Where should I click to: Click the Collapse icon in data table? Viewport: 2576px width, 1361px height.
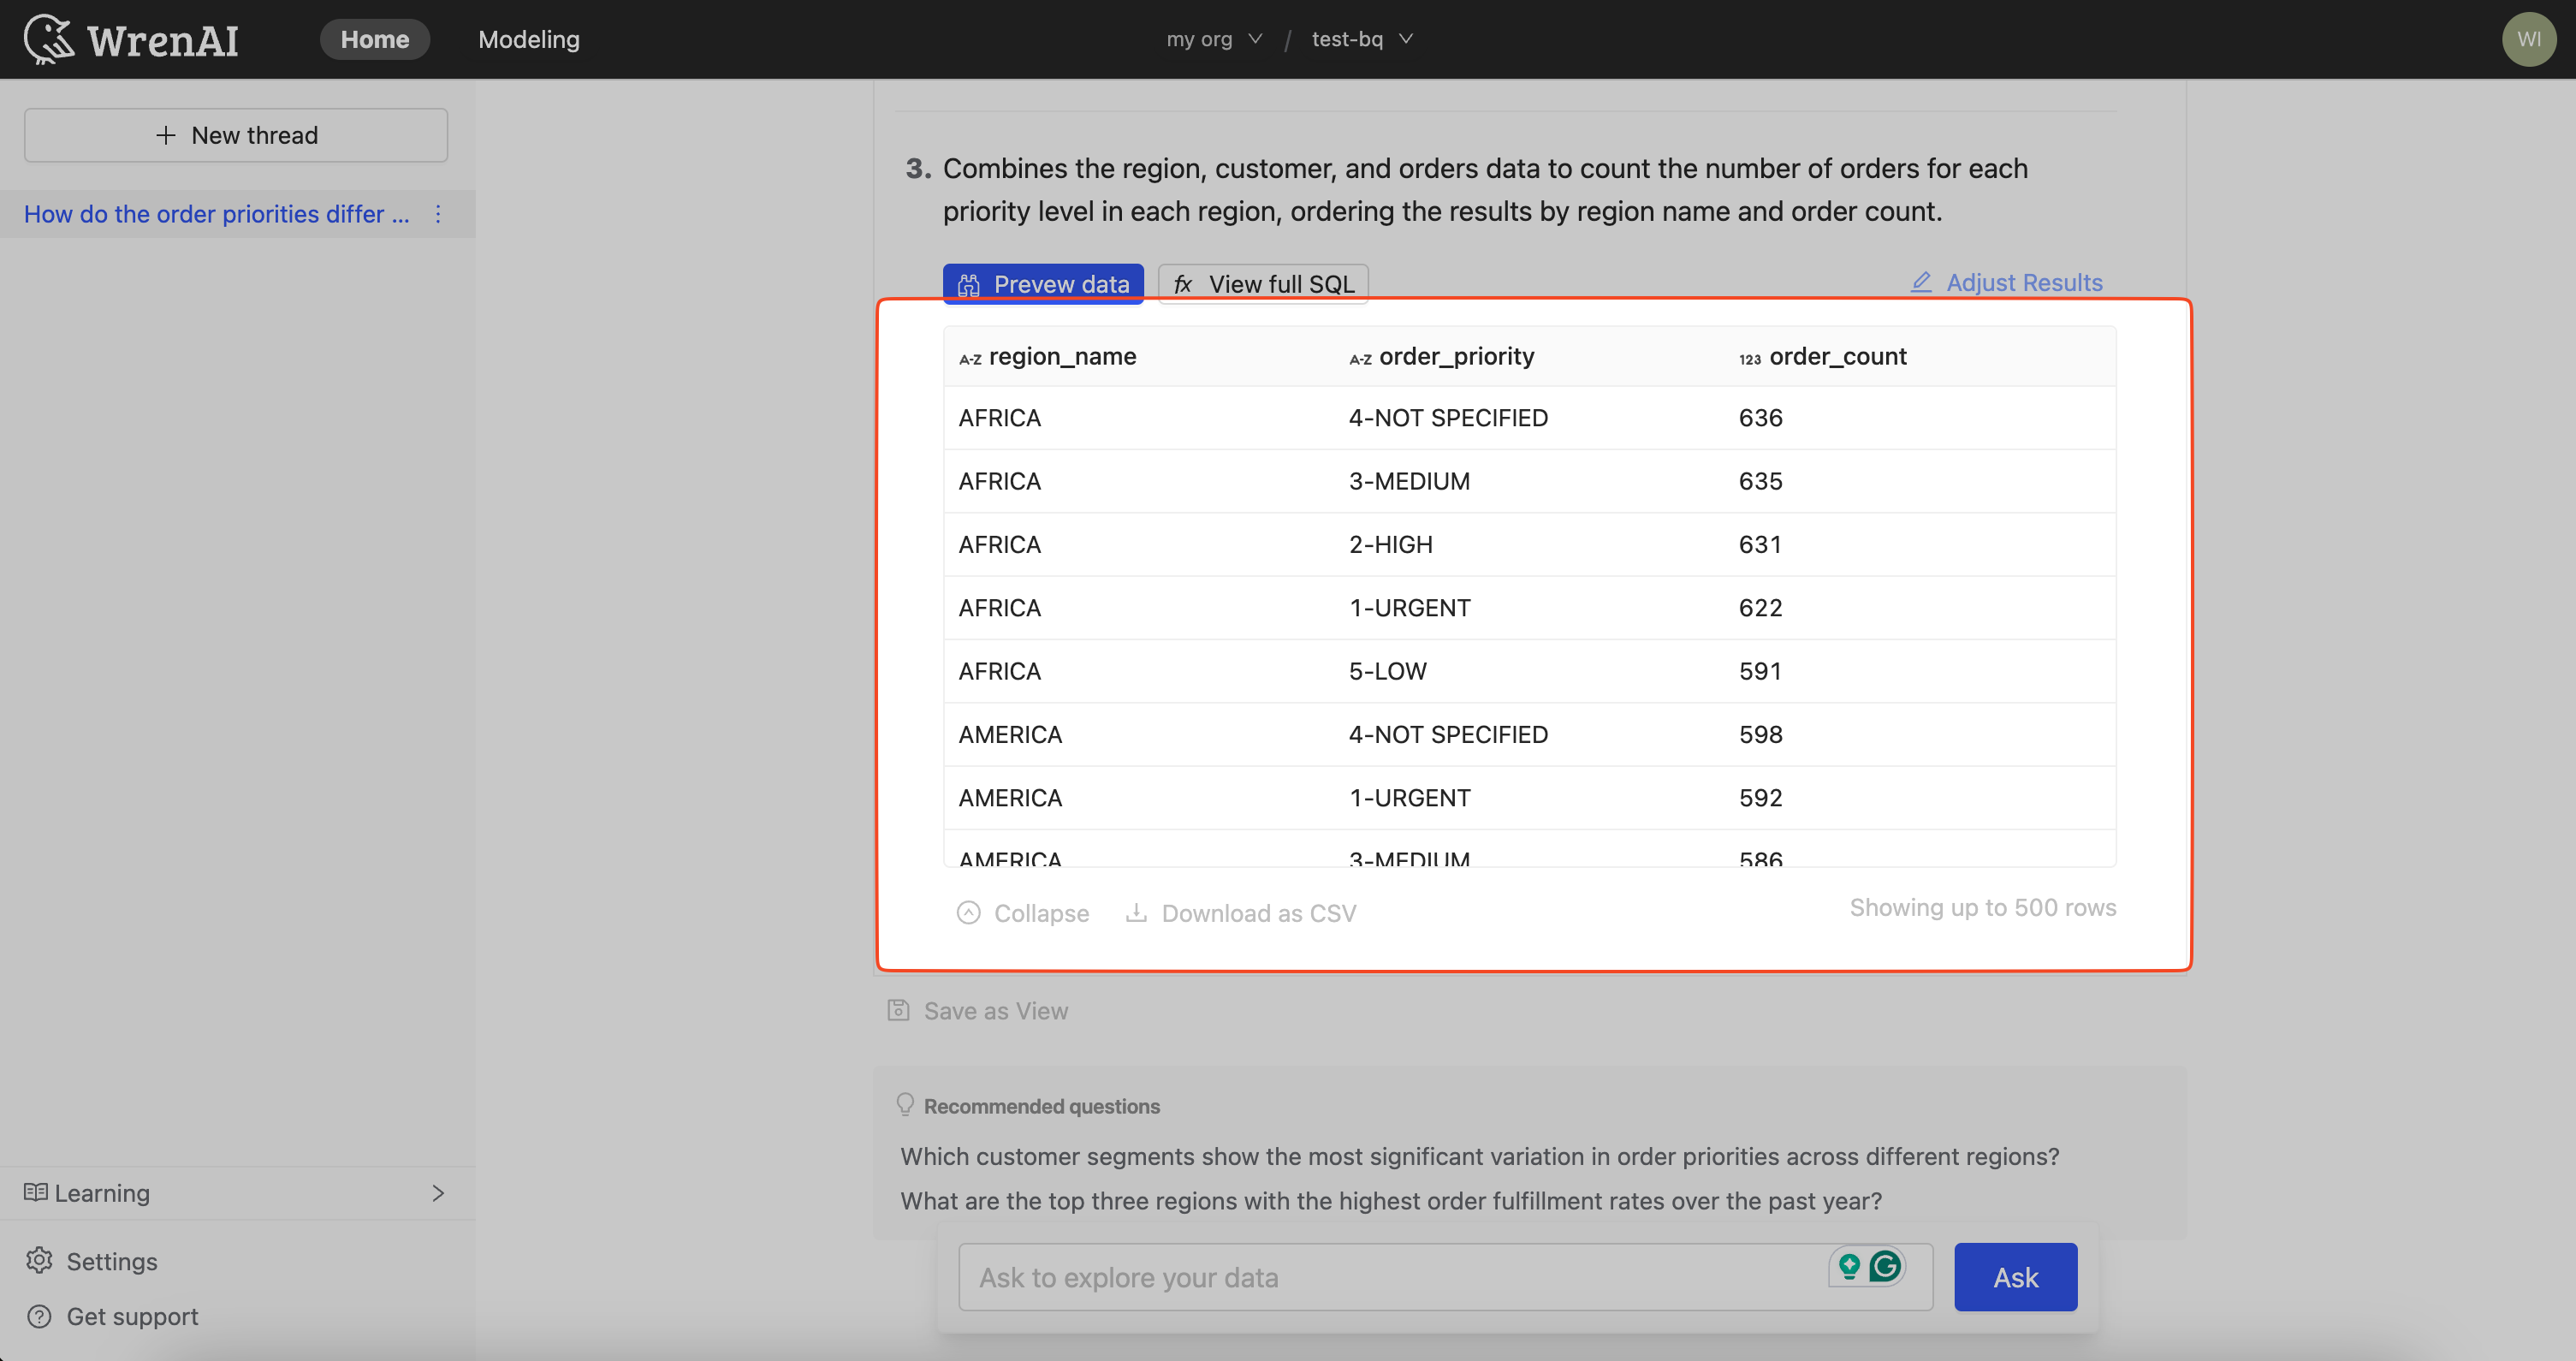[968, 912]
